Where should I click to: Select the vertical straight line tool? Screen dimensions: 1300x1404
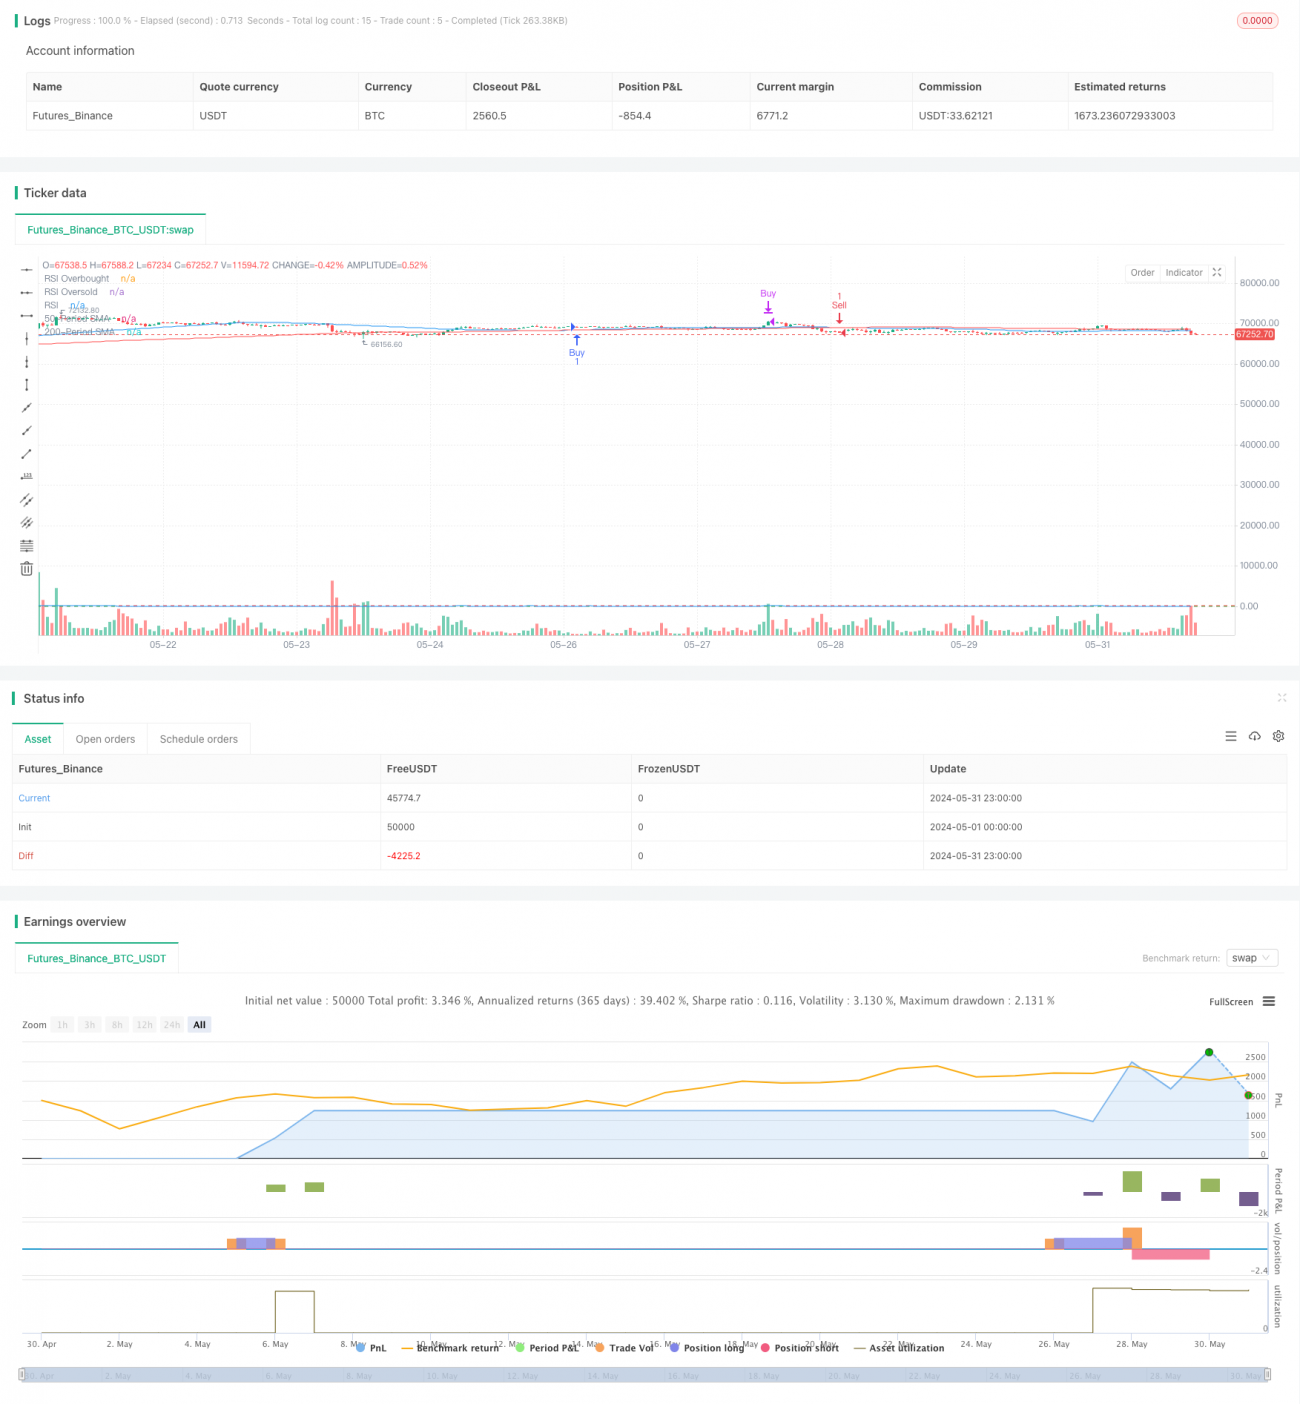(x=27, y=339)
